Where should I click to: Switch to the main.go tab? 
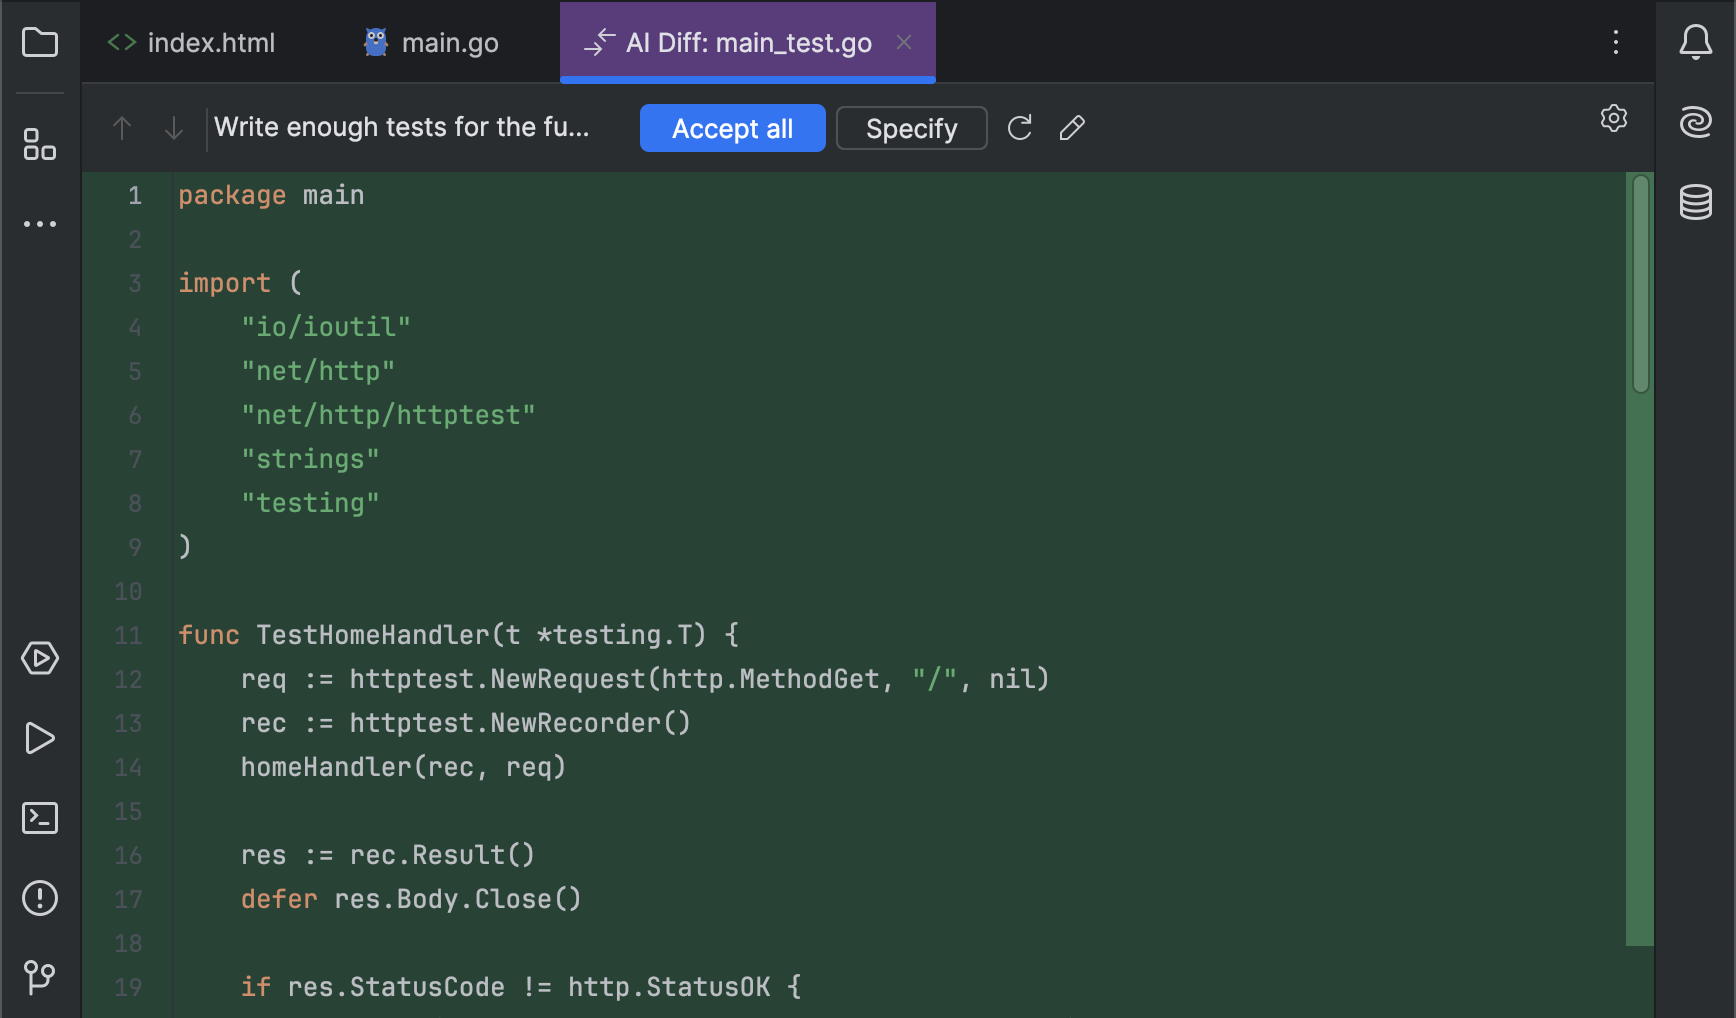(x=428, y=42)
